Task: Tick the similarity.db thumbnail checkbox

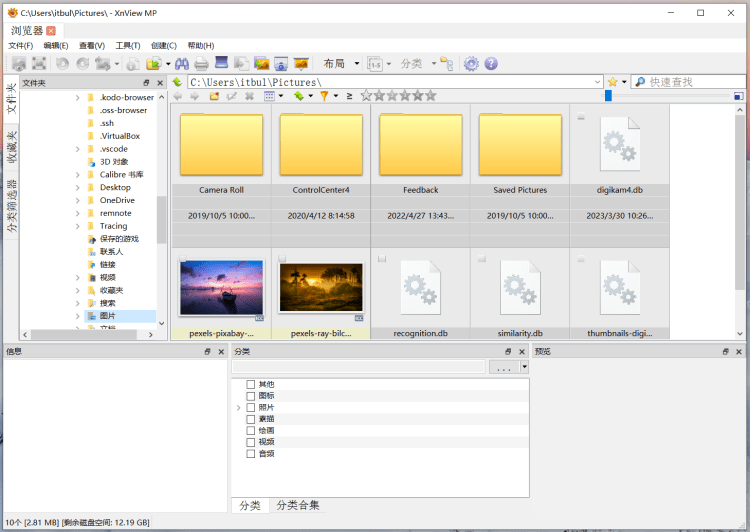Action: 482,259
